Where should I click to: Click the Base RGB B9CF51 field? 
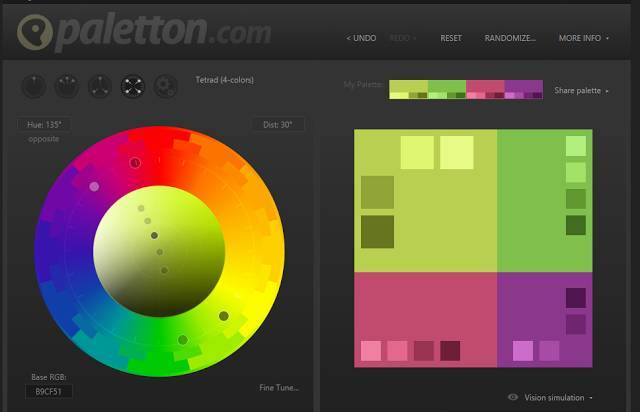pos(49,391)
